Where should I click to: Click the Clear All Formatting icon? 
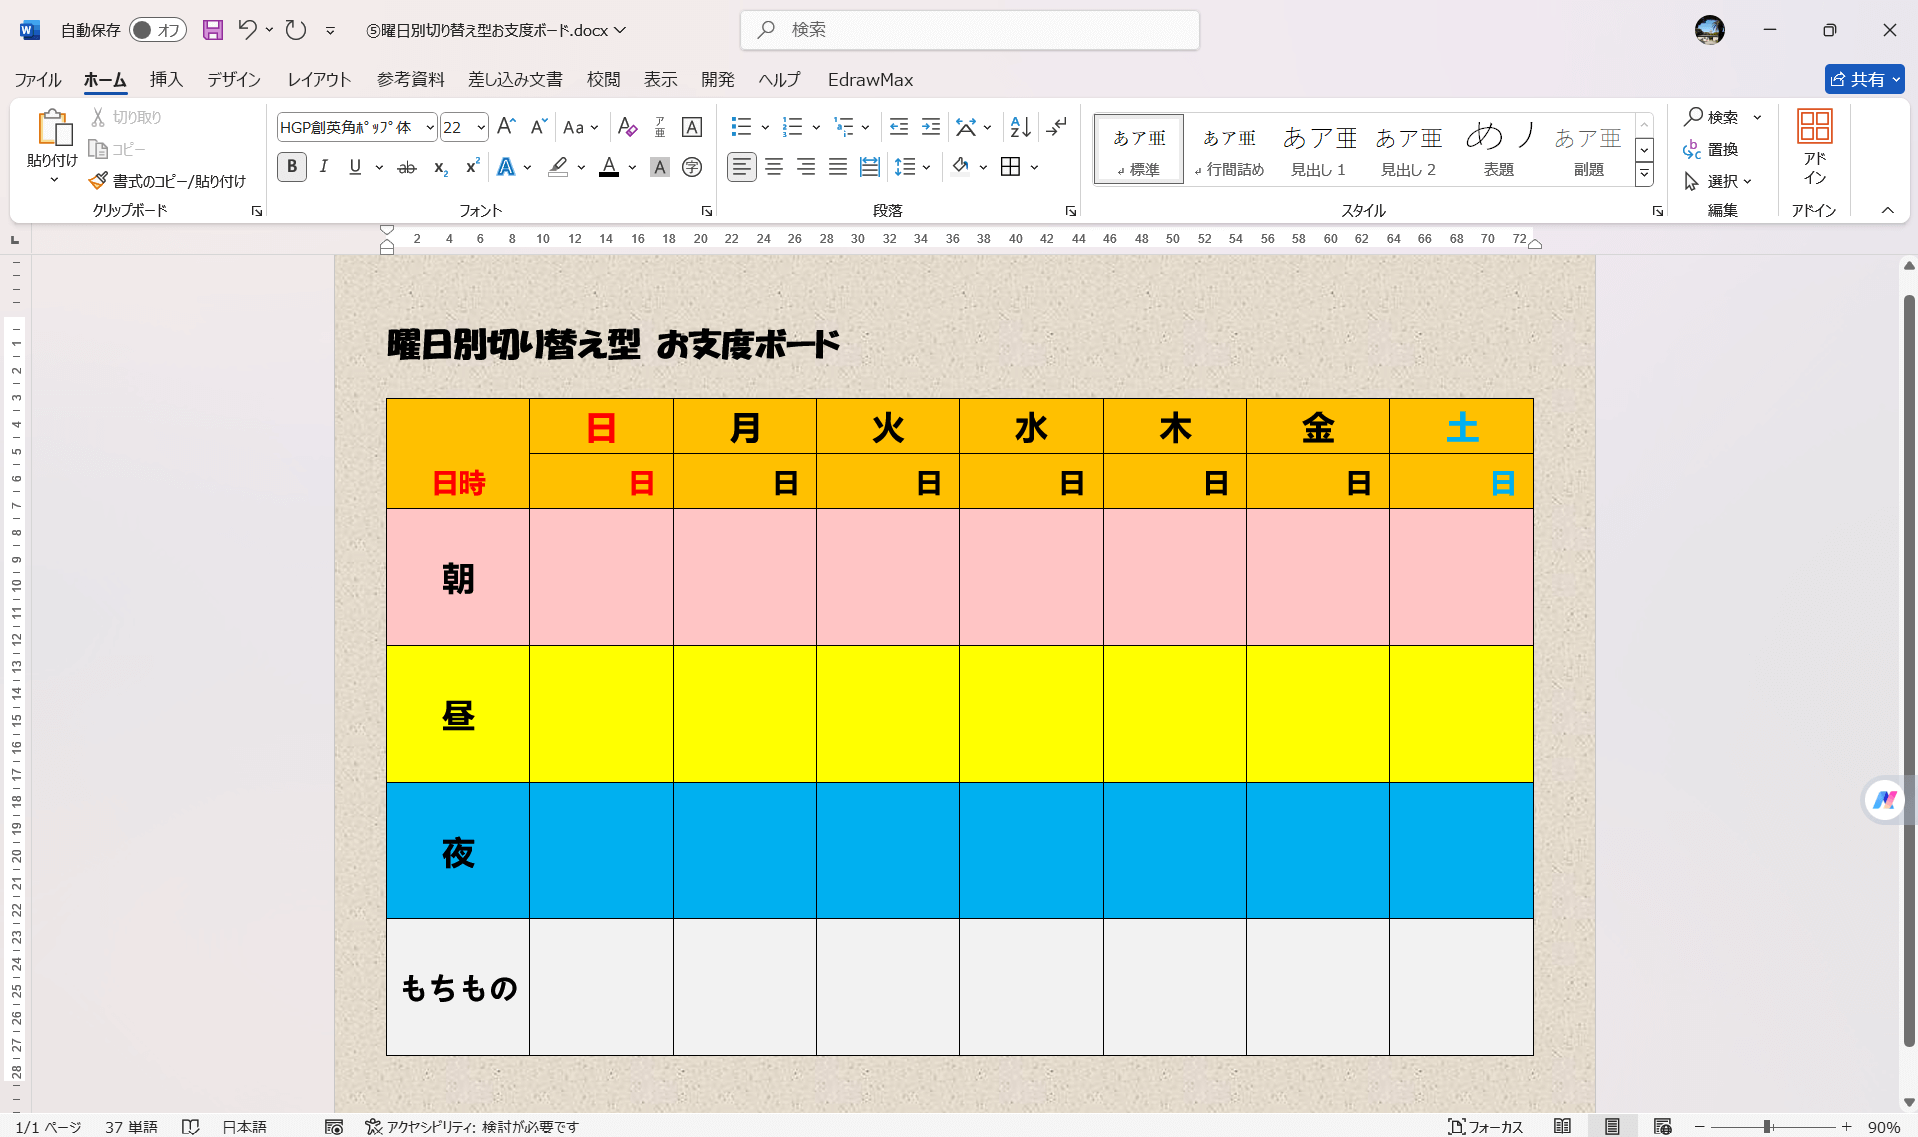click(x=627, y=127)
